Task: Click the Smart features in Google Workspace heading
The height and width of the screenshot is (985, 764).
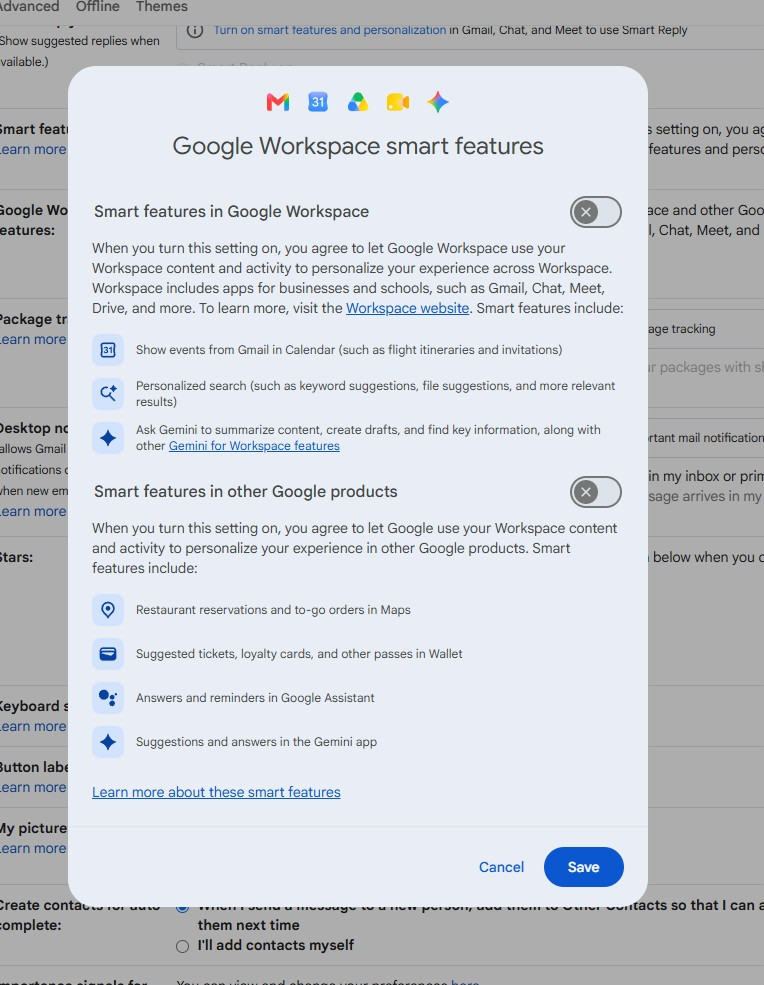Action: tap(231, 212)
